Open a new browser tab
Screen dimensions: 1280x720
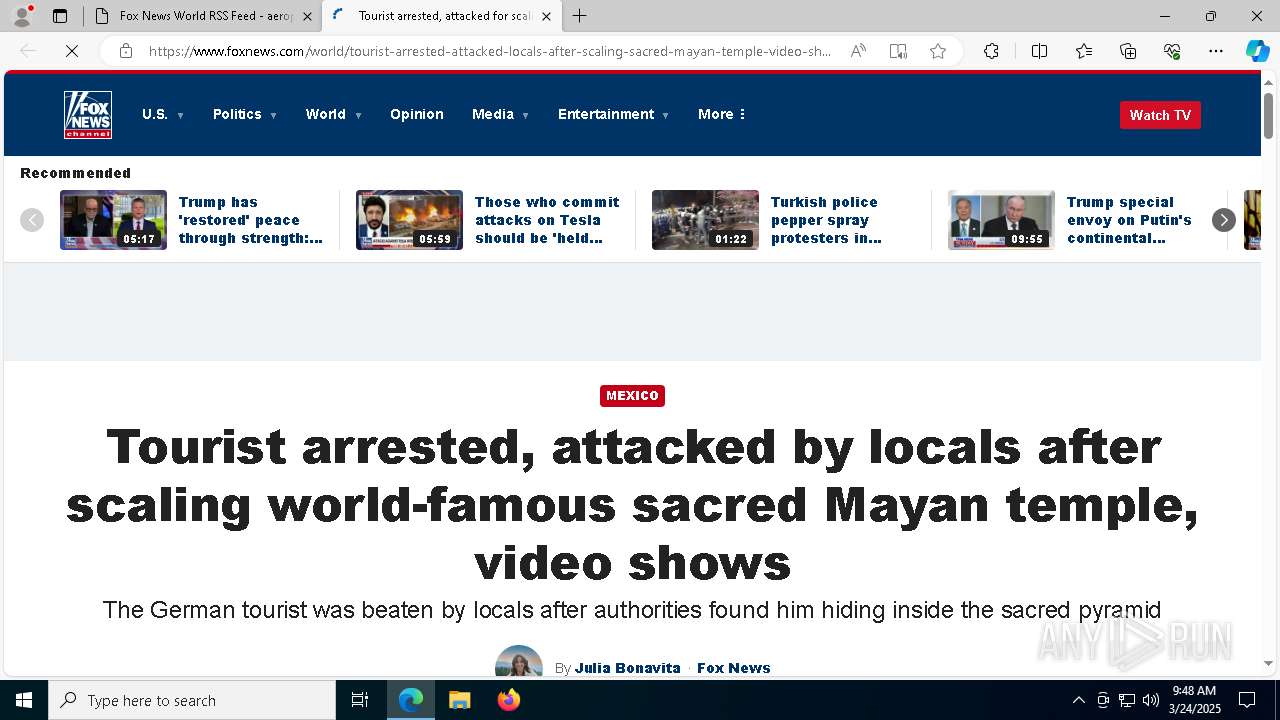[580, 16]
